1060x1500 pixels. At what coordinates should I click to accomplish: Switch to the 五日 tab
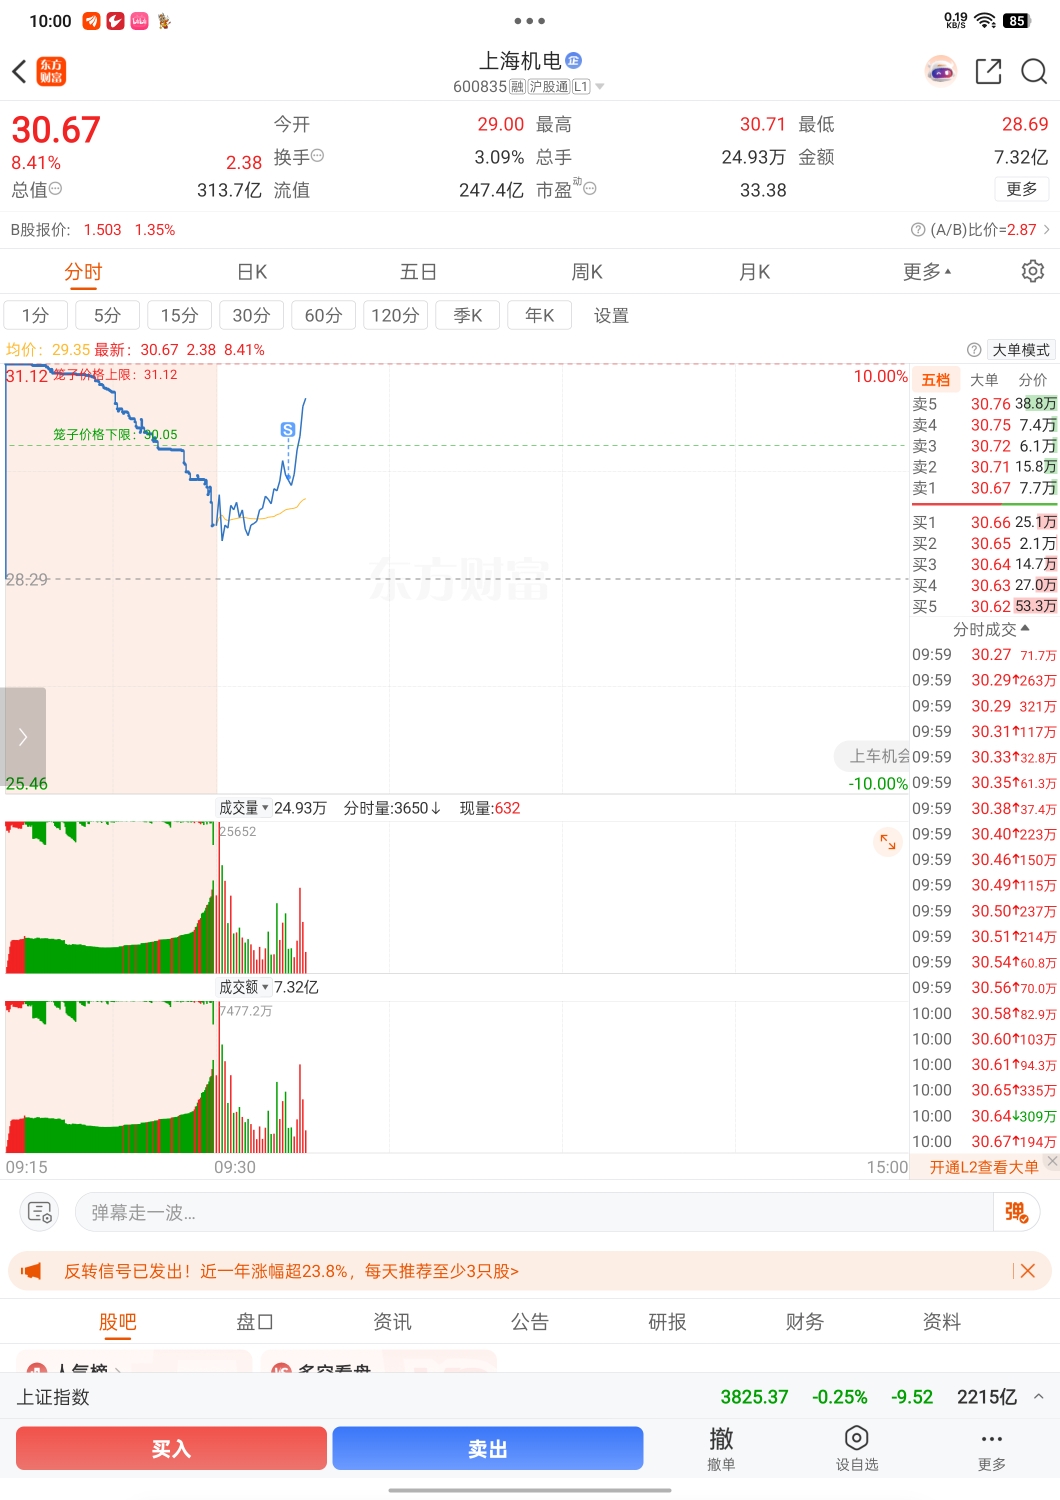click(418, 272)
